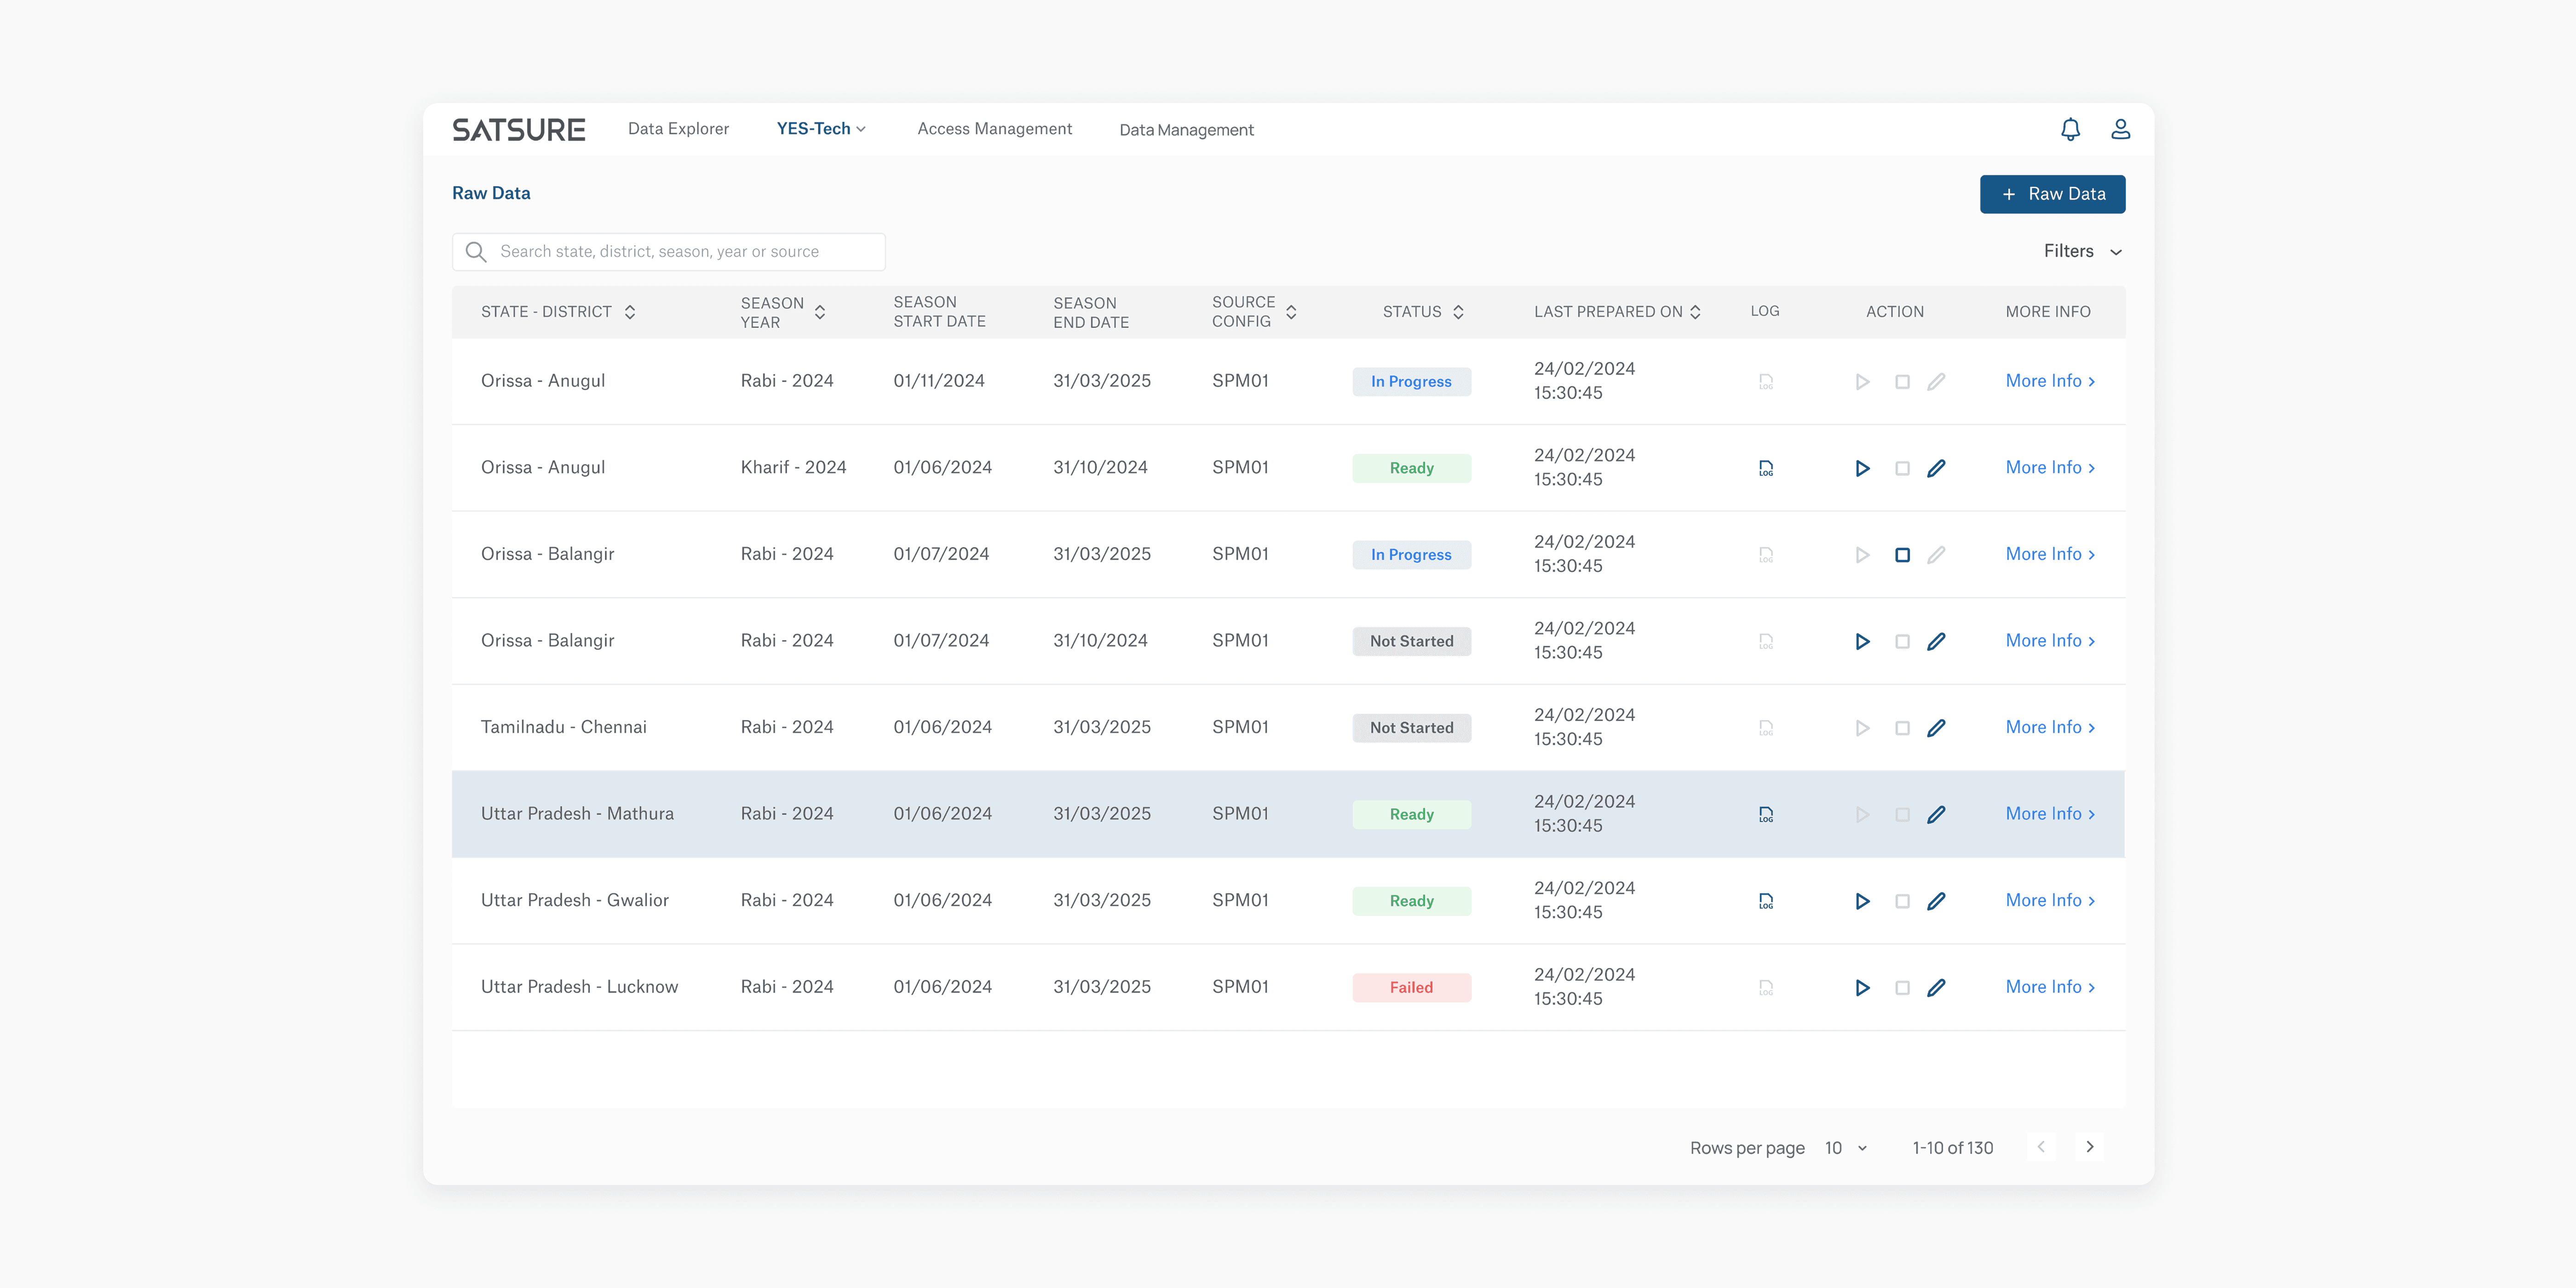
Task: Toggle sort on Last Prepared On column
Action: (x=1695, y=312)
